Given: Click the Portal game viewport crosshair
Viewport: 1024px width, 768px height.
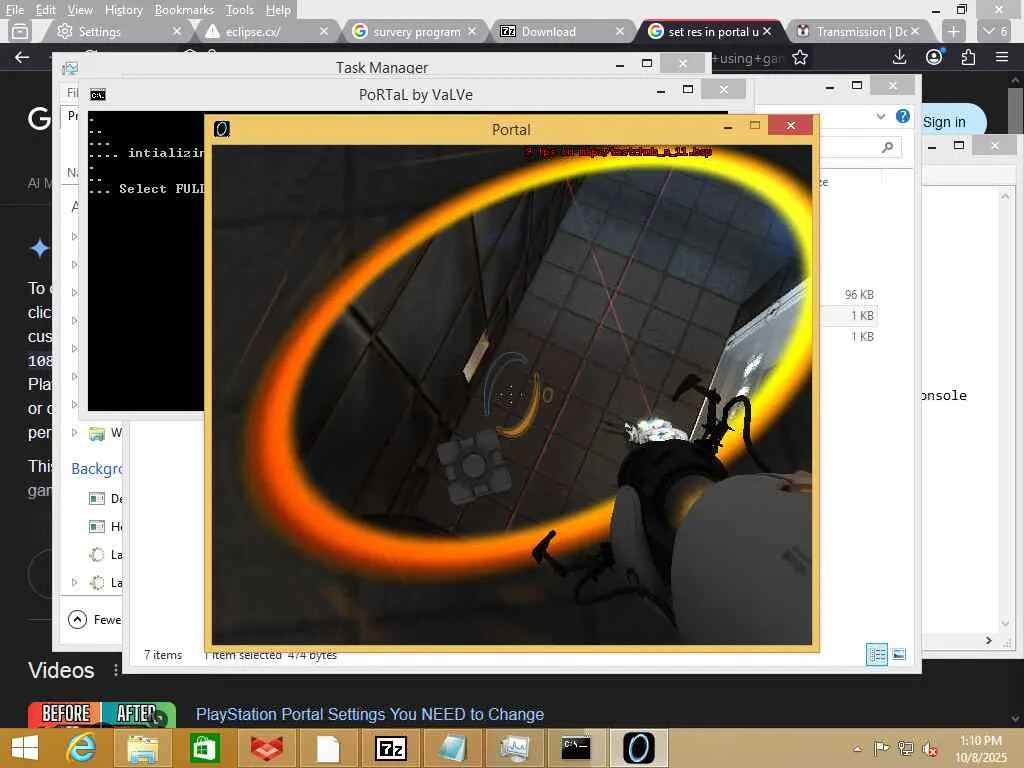Looking at the screenshot, I should click(x=511, y=394).
